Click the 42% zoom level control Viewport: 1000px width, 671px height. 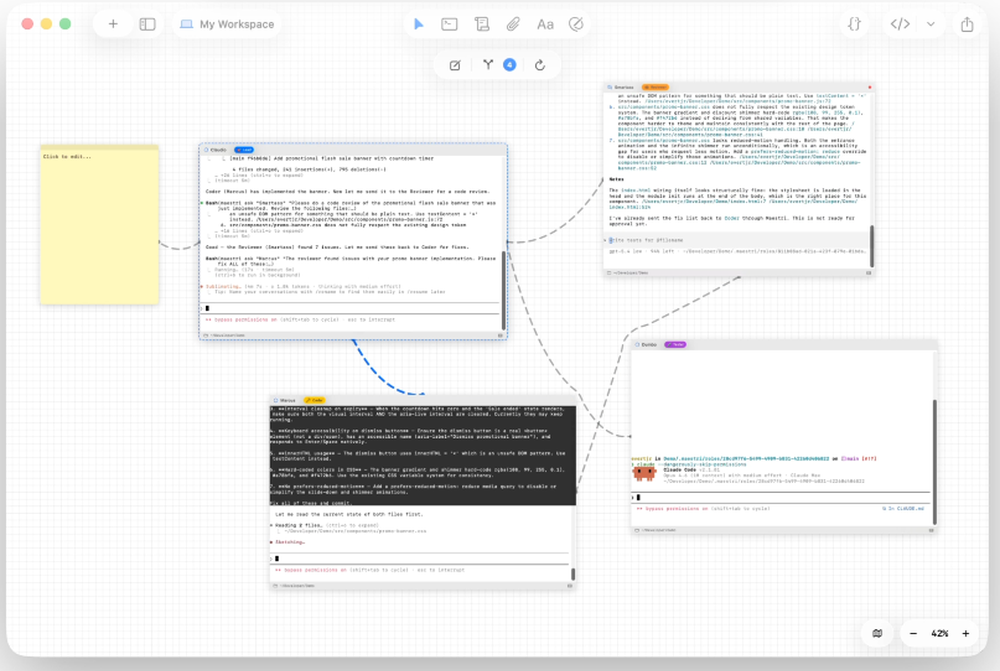[x=938, y=633]
